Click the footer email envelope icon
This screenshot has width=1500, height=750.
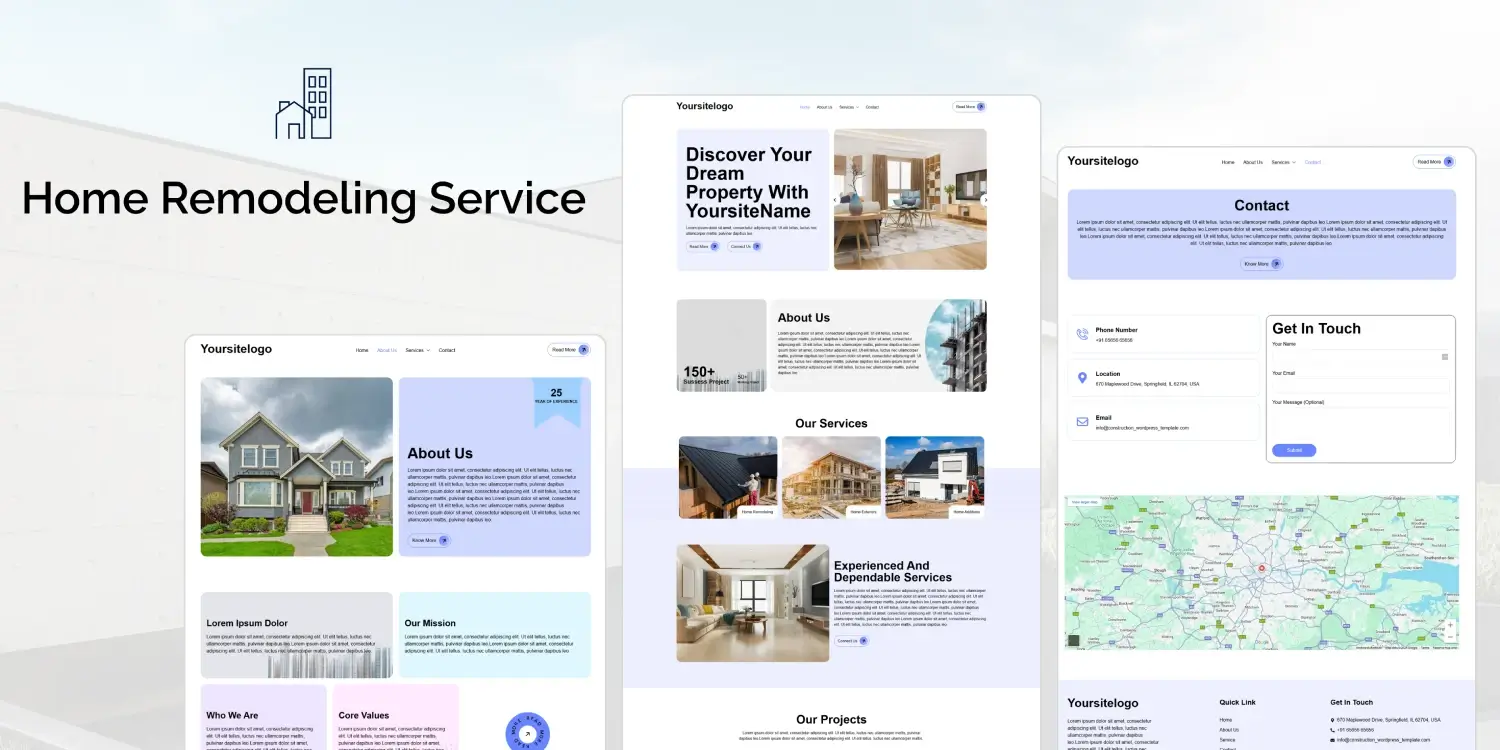click(x=1333, y=740)
